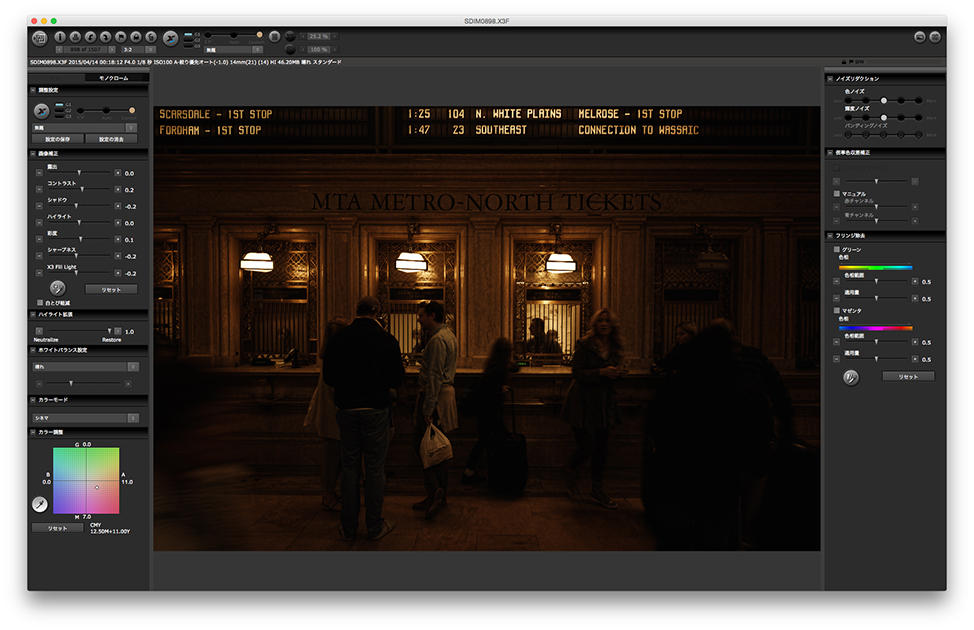Go to the previous image in the toolbar counter
Image resolution: width=974 pixels, height=630 pixels.
pyautogui.click(x=59, y=49)
